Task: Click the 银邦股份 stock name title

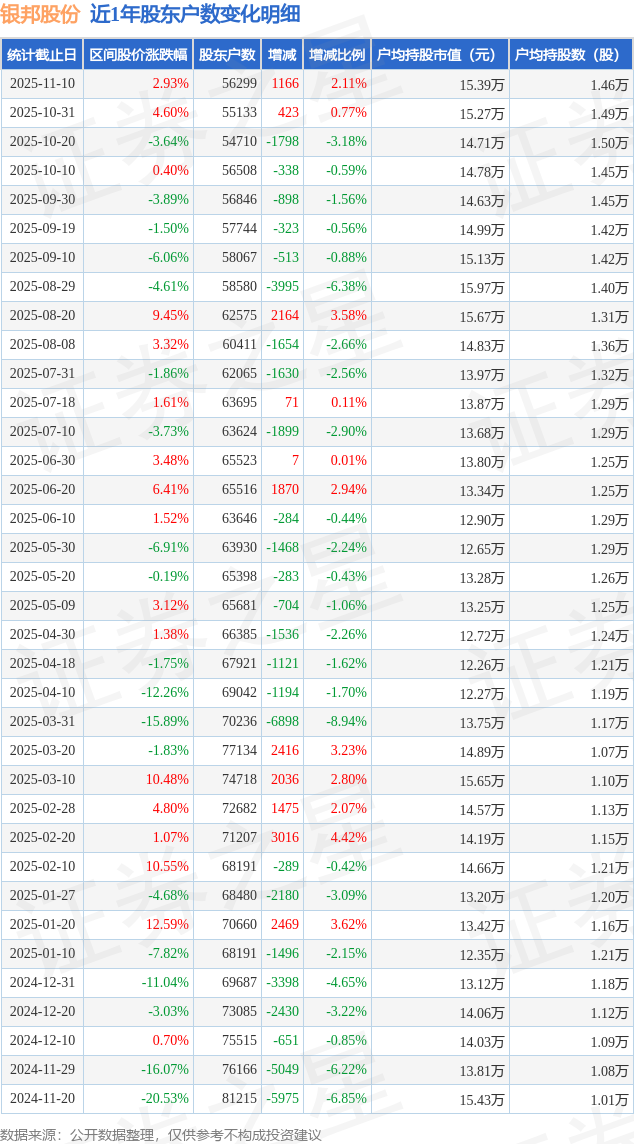Action: pos(40,14)
